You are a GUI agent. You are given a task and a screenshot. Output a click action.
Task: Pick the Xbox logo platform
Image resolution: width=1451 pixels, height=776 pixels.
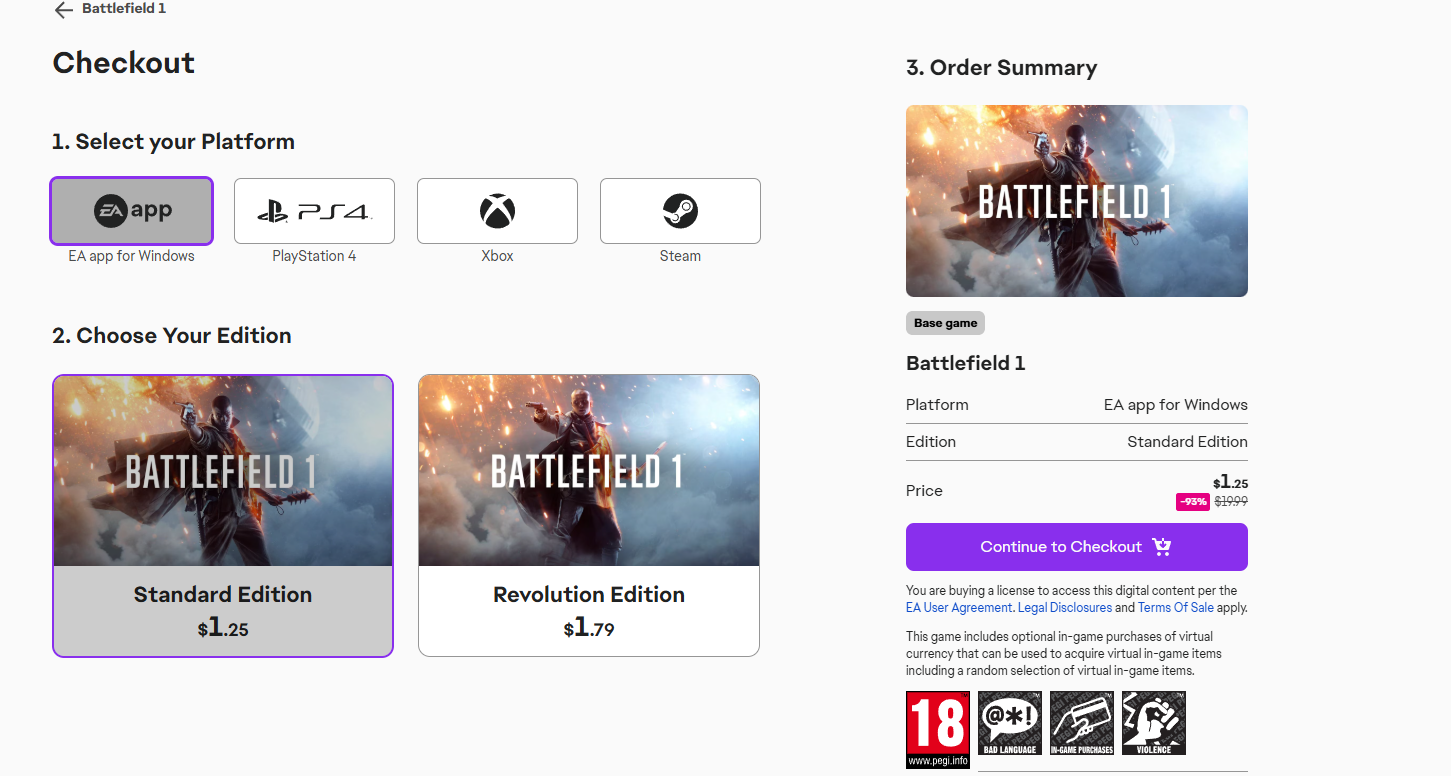tap(497, 211)
